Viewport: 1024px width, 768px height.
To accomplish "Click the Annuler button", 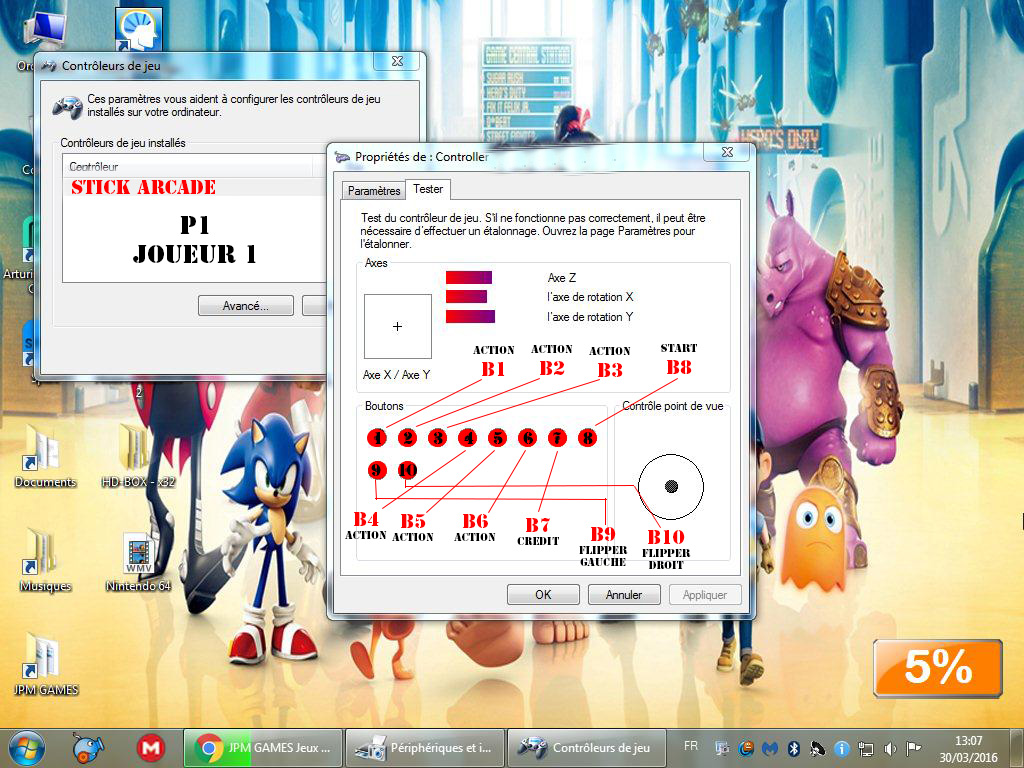I will tap(623, 594).
